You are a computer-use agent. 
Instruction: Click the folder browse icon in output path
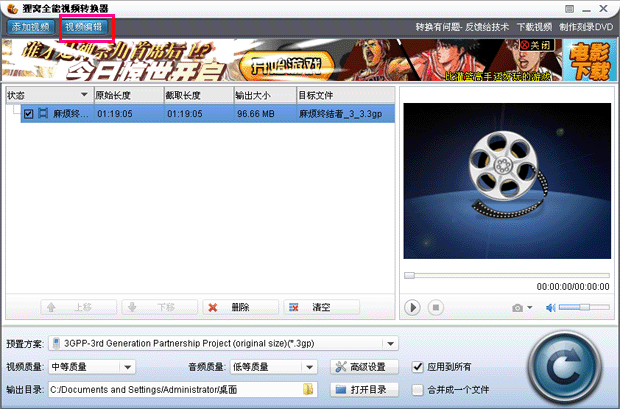[310, 389]
